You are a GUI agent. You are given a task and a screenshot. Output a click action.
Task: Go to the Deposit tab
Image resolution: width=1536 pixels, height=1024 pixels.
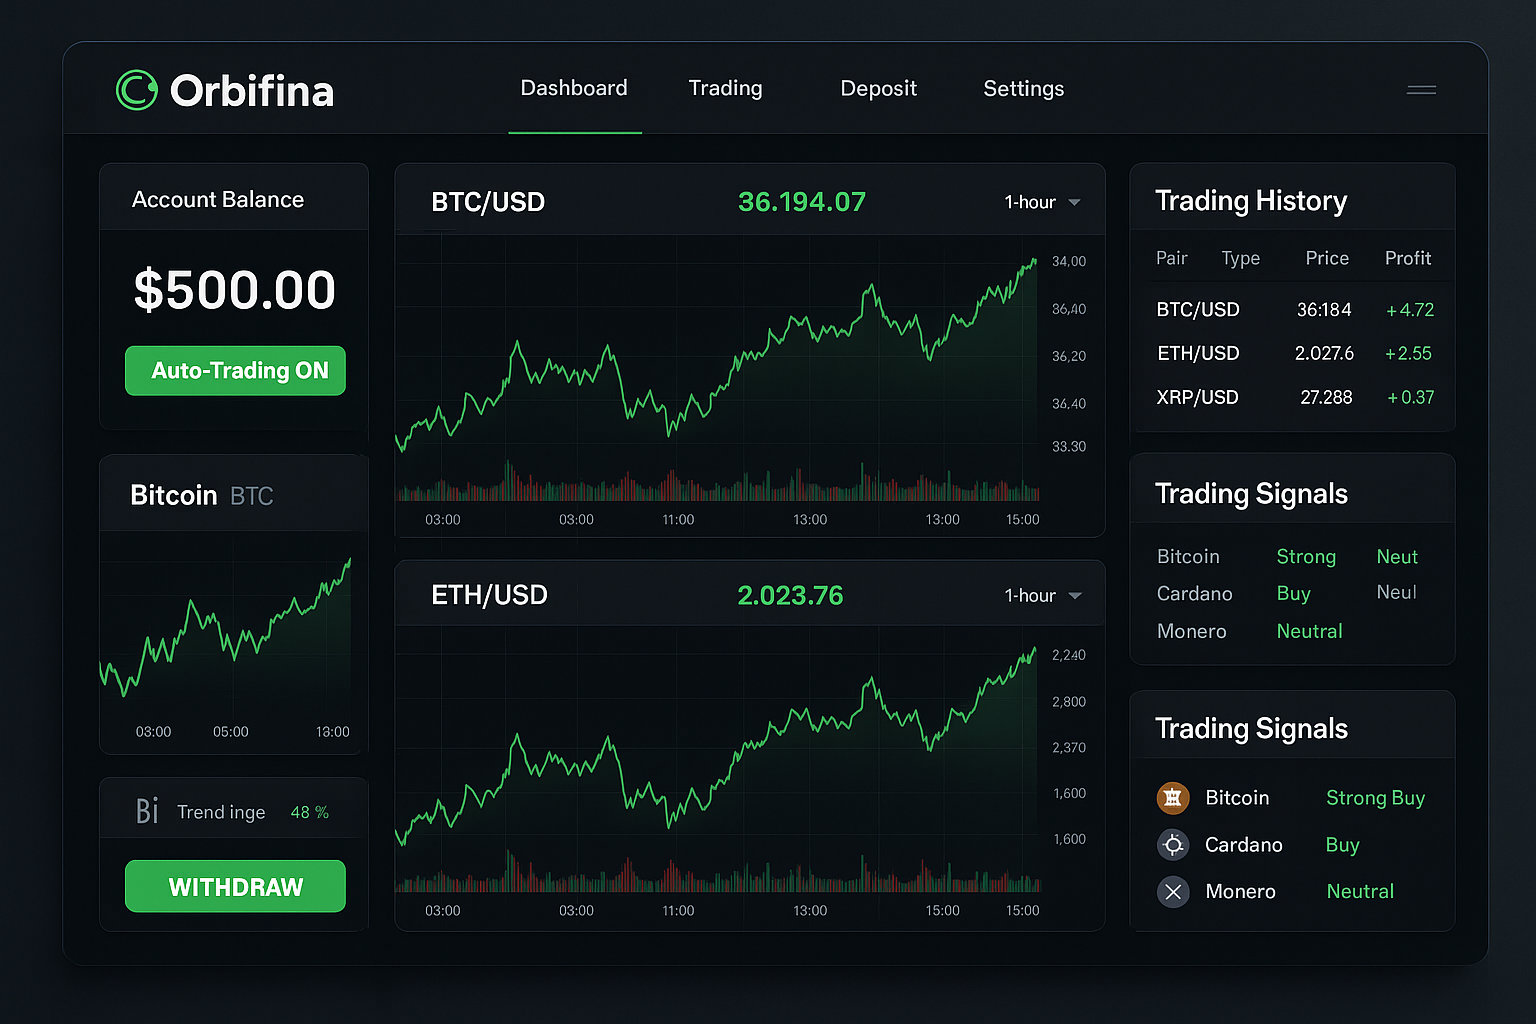coord(878,89)
